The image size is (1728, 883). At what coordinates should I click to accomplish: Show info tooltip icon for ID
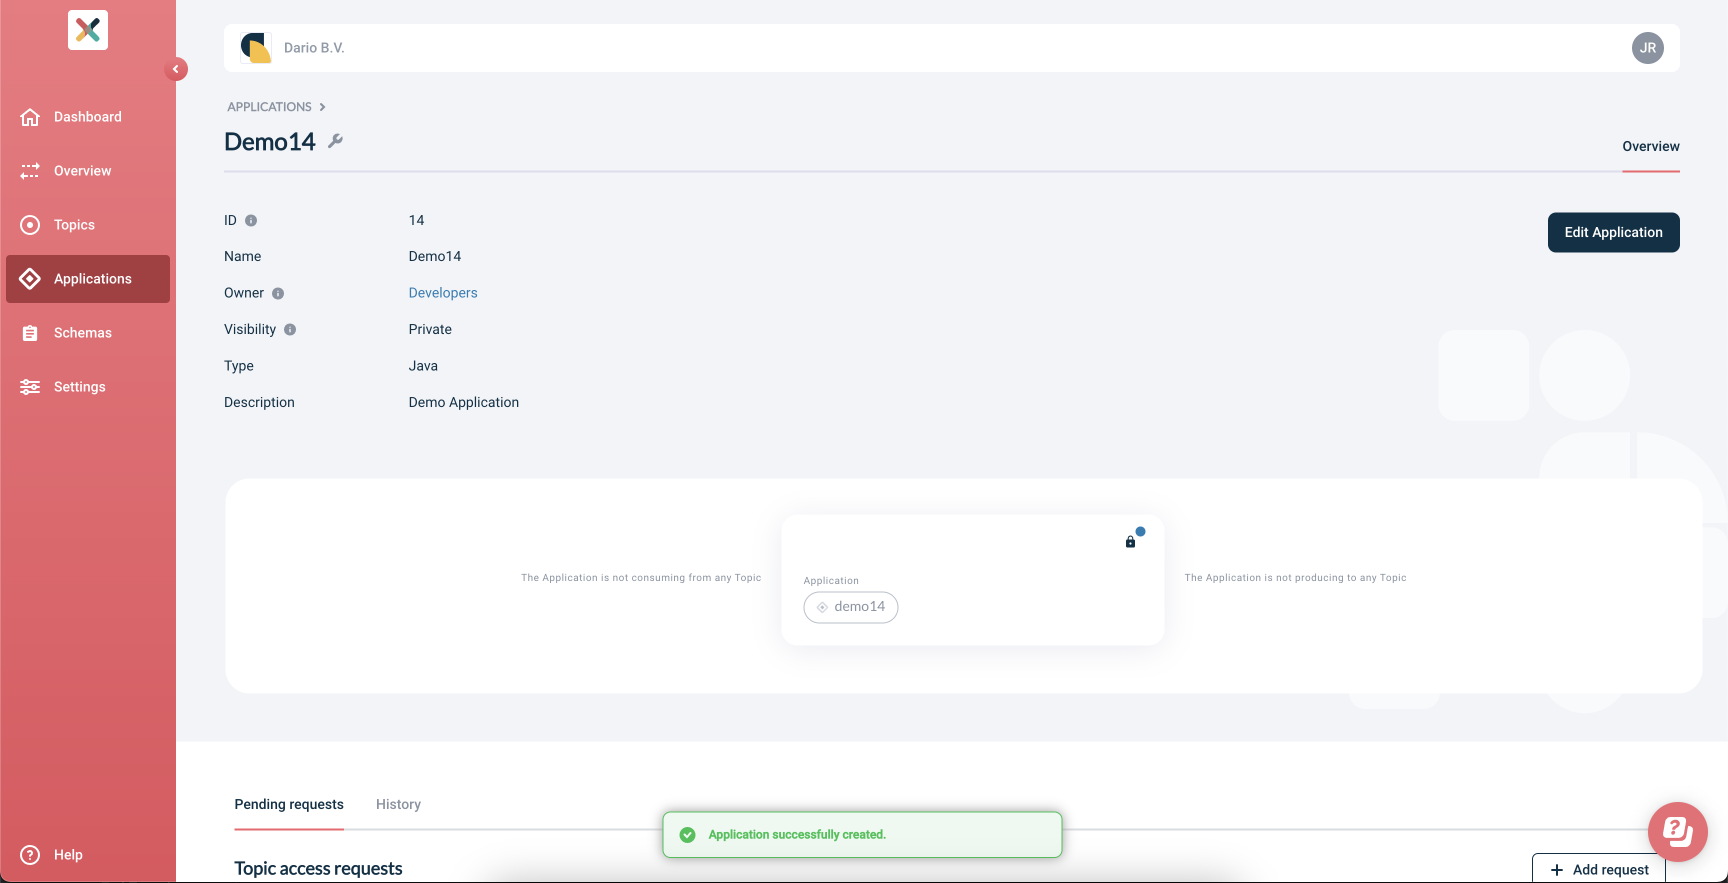pyautogui.click(x=251, y=220)
